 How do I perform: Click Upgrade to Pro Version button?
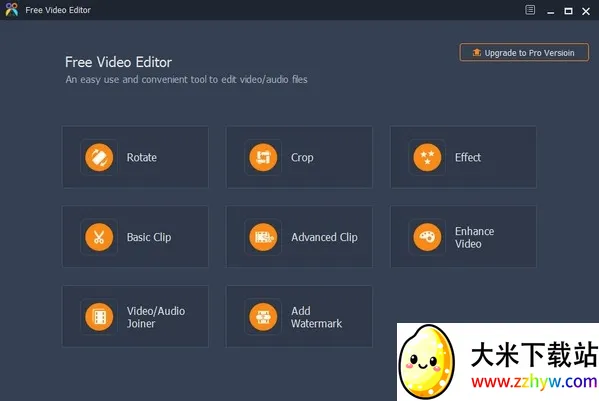524,52
